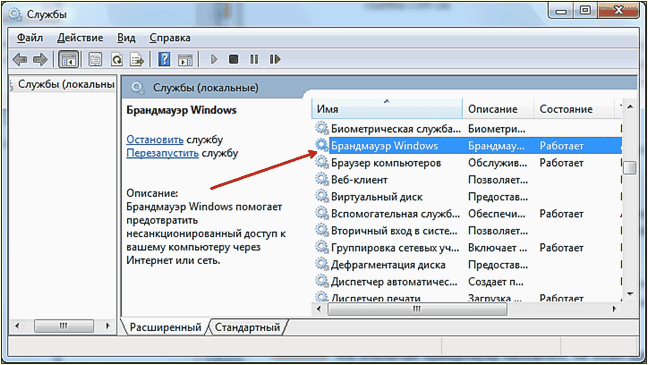Open the Вид menu

(x=126, y=38)
